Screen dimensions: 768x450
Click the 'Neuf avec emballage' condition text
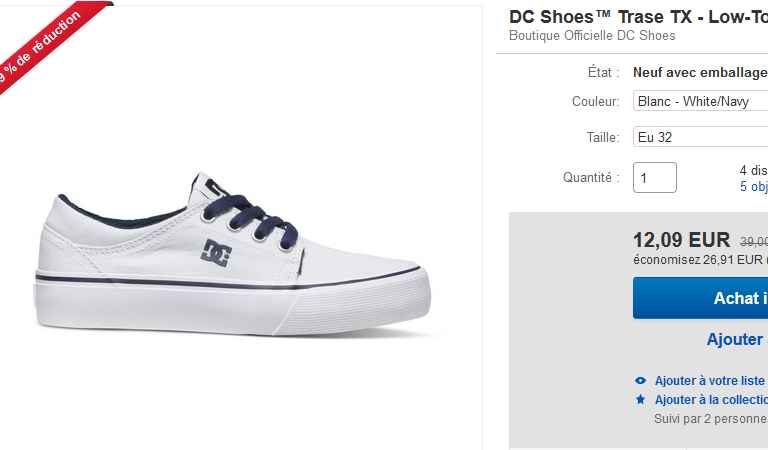tap(700, 72)
